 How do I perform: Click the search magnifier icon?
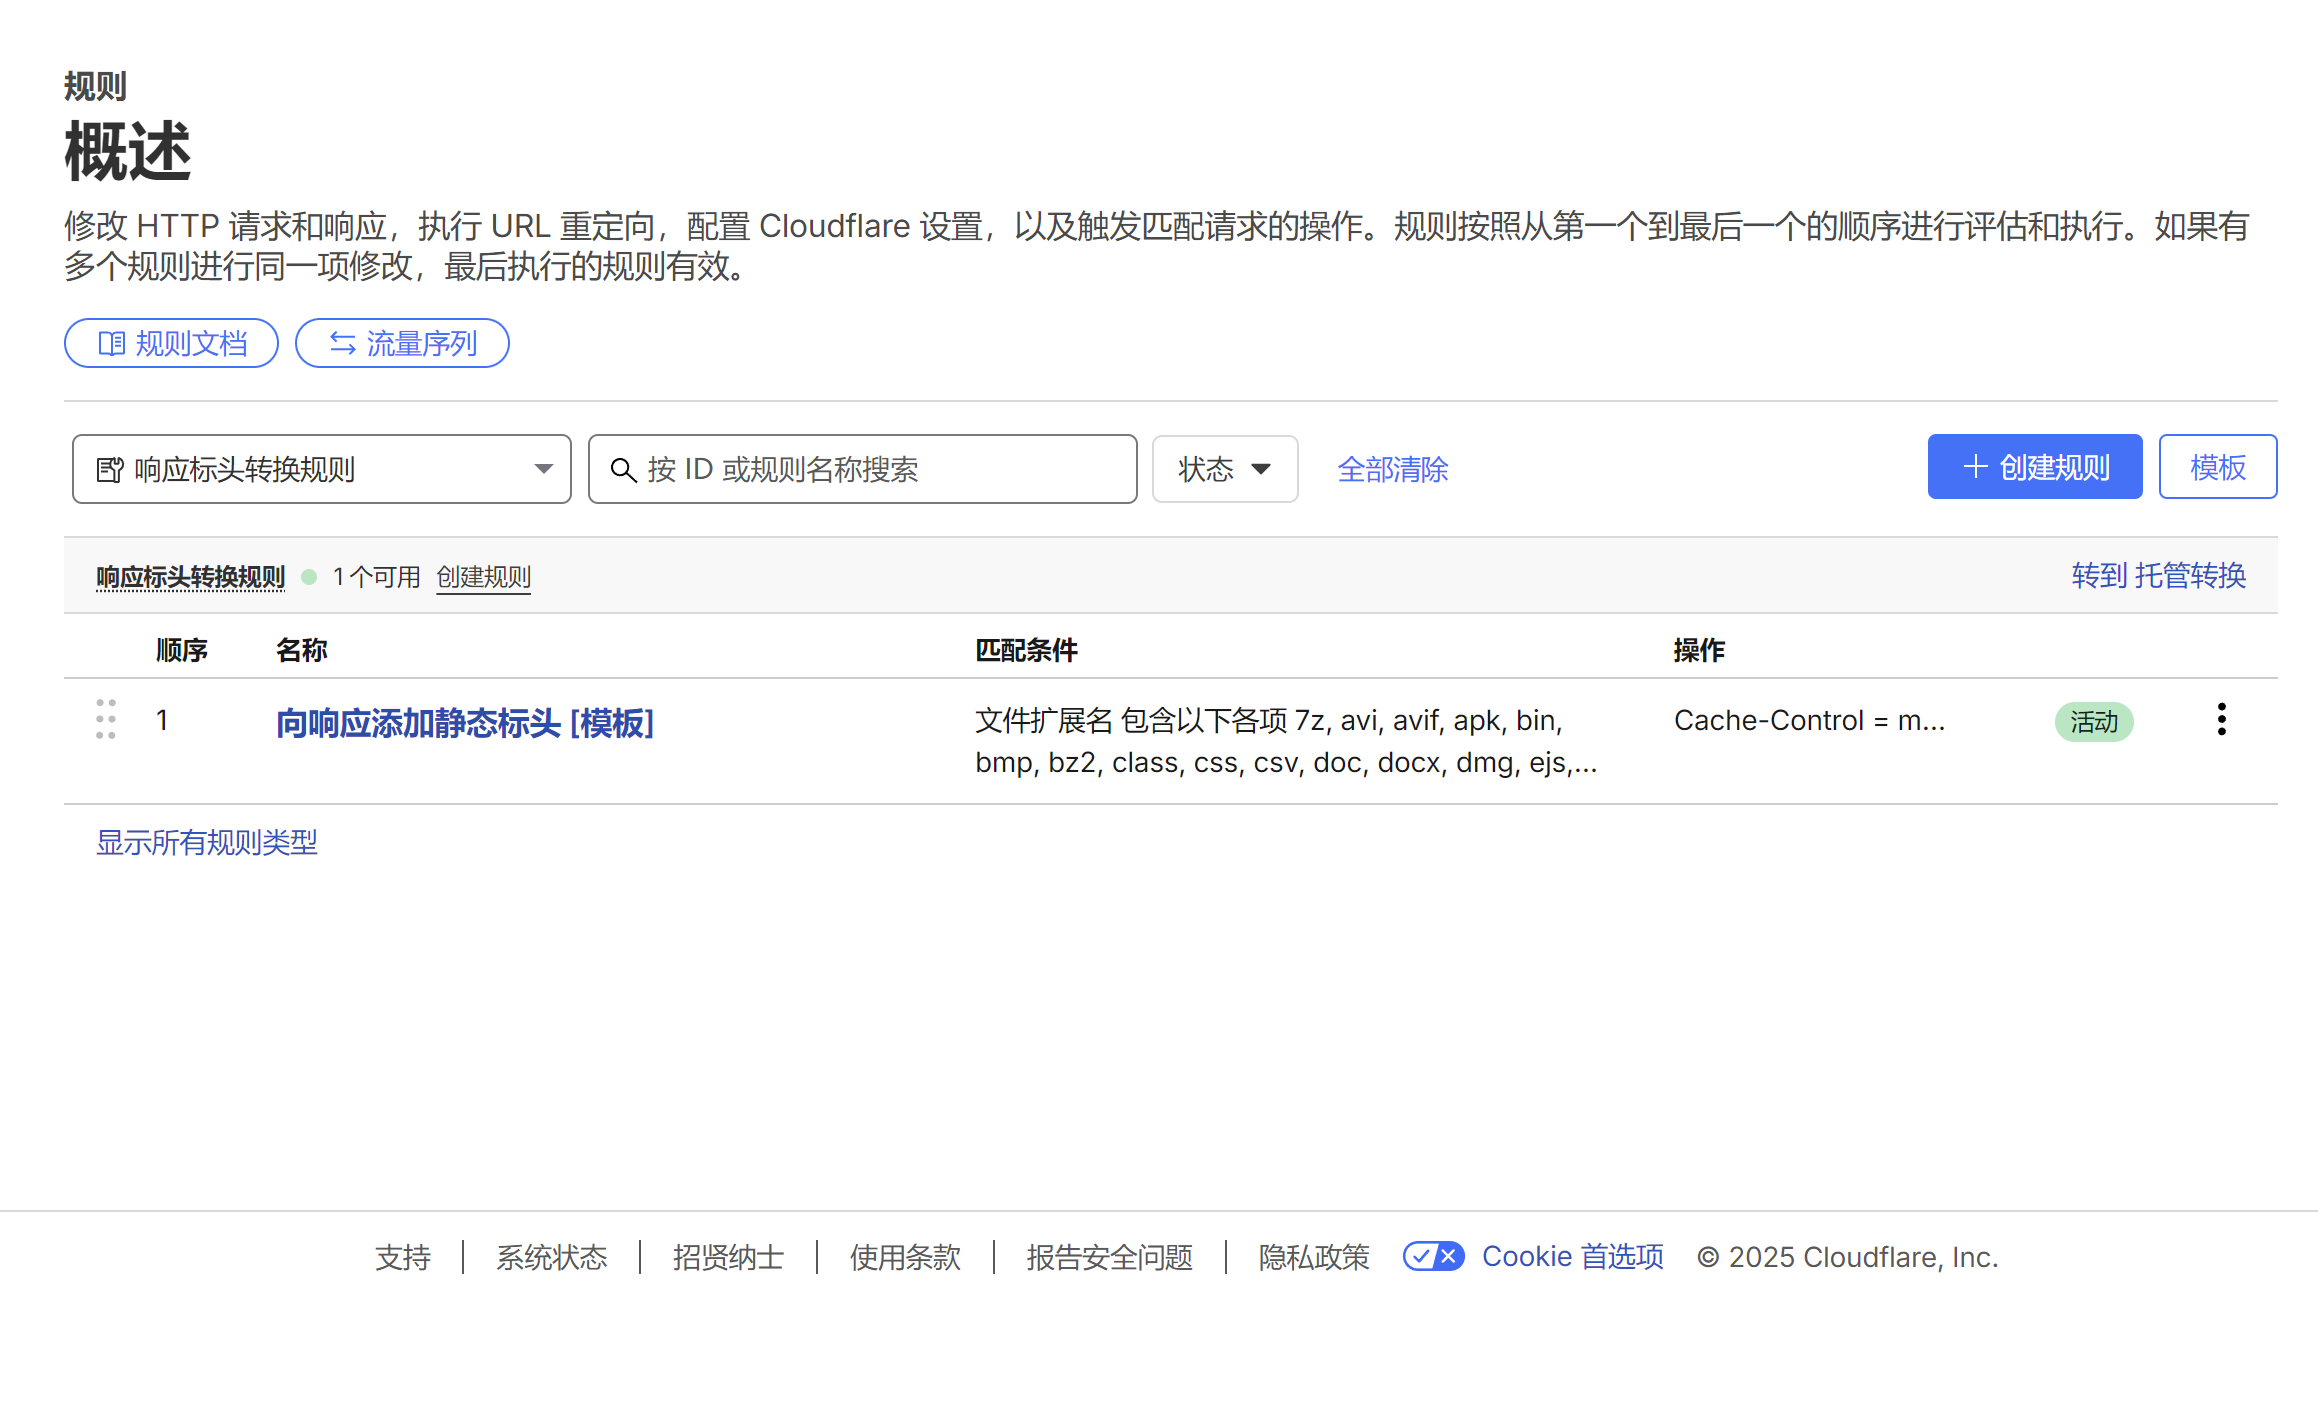(x=623, y=470)
